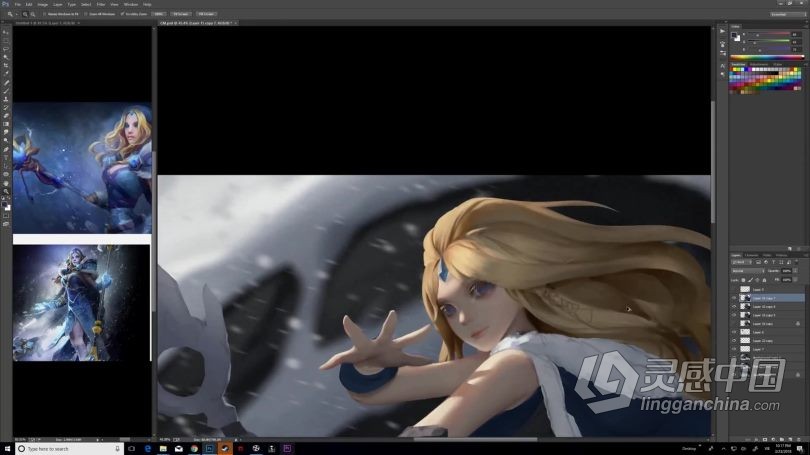Open Chrome from the taskbar
The height and width of the screenshot is (455, 810).
click(x=194, y=449)
